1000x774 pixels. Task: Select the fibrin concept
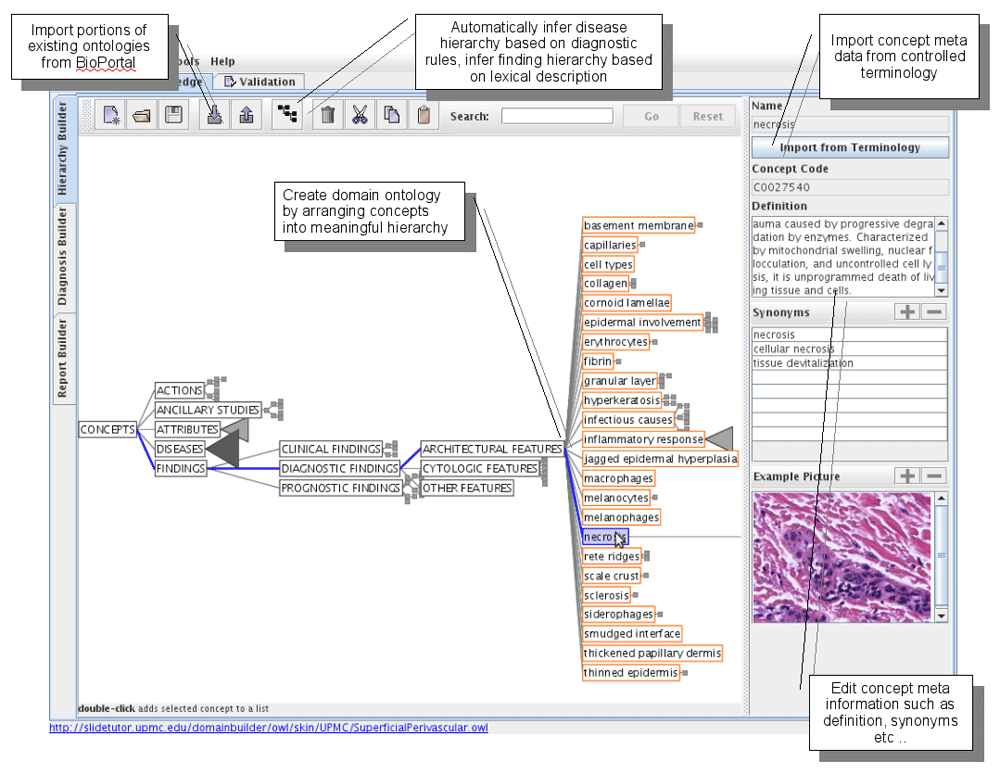coord(598,361)
